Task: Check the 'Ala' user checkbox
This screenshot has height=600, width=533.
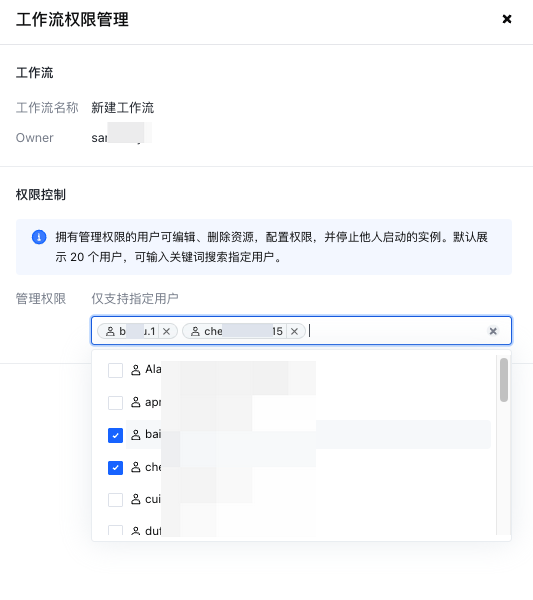Action: click(x=115, y=370)
